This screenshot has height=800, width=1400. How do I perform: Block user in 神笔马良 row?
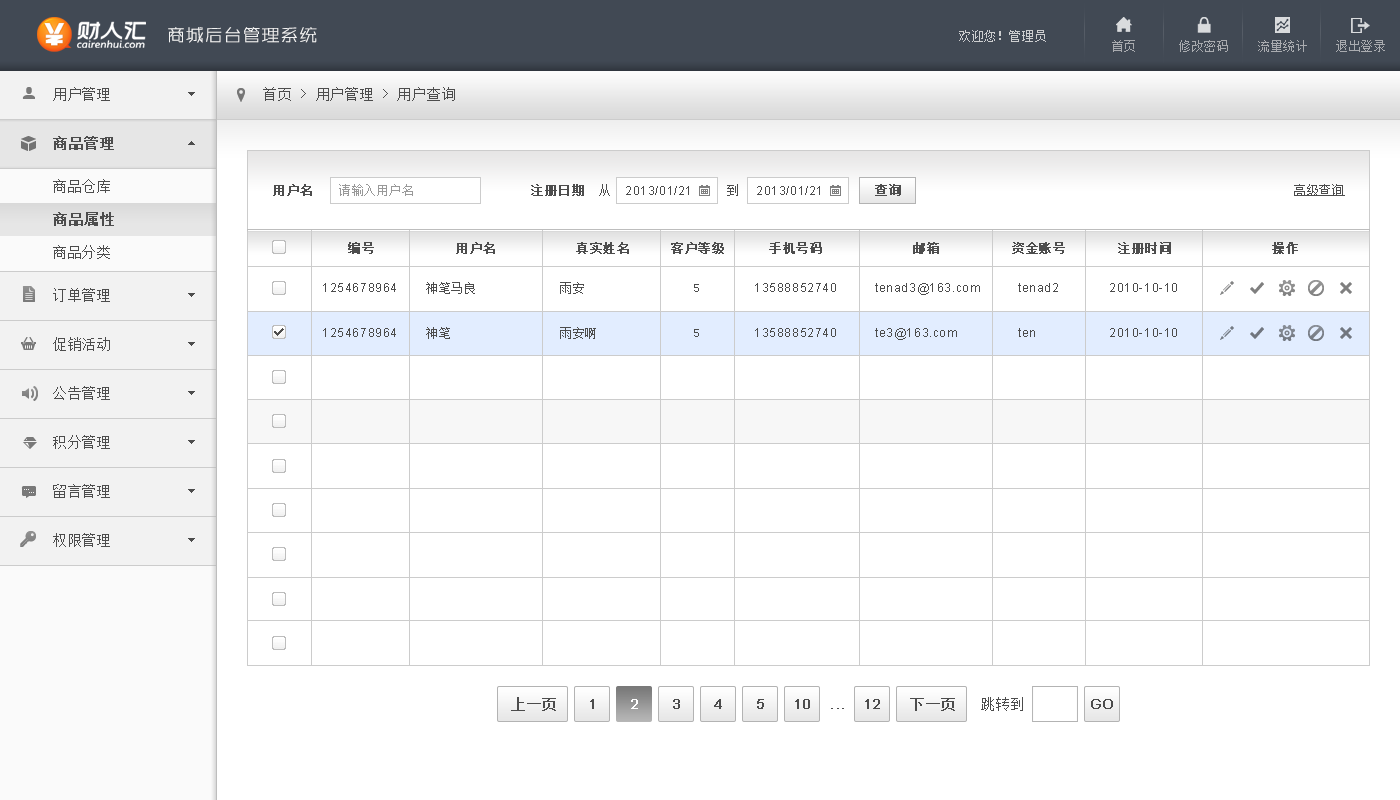click(1316, 288)
